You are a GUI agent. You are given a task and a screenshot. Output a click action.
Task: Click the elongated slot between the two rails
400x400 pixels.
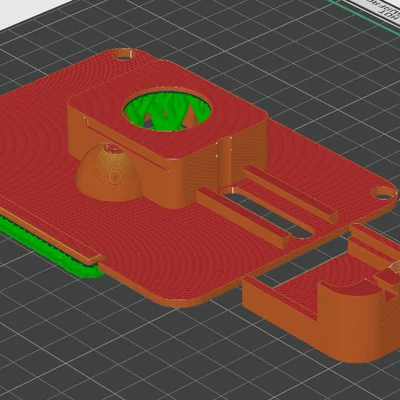point(268,213)
